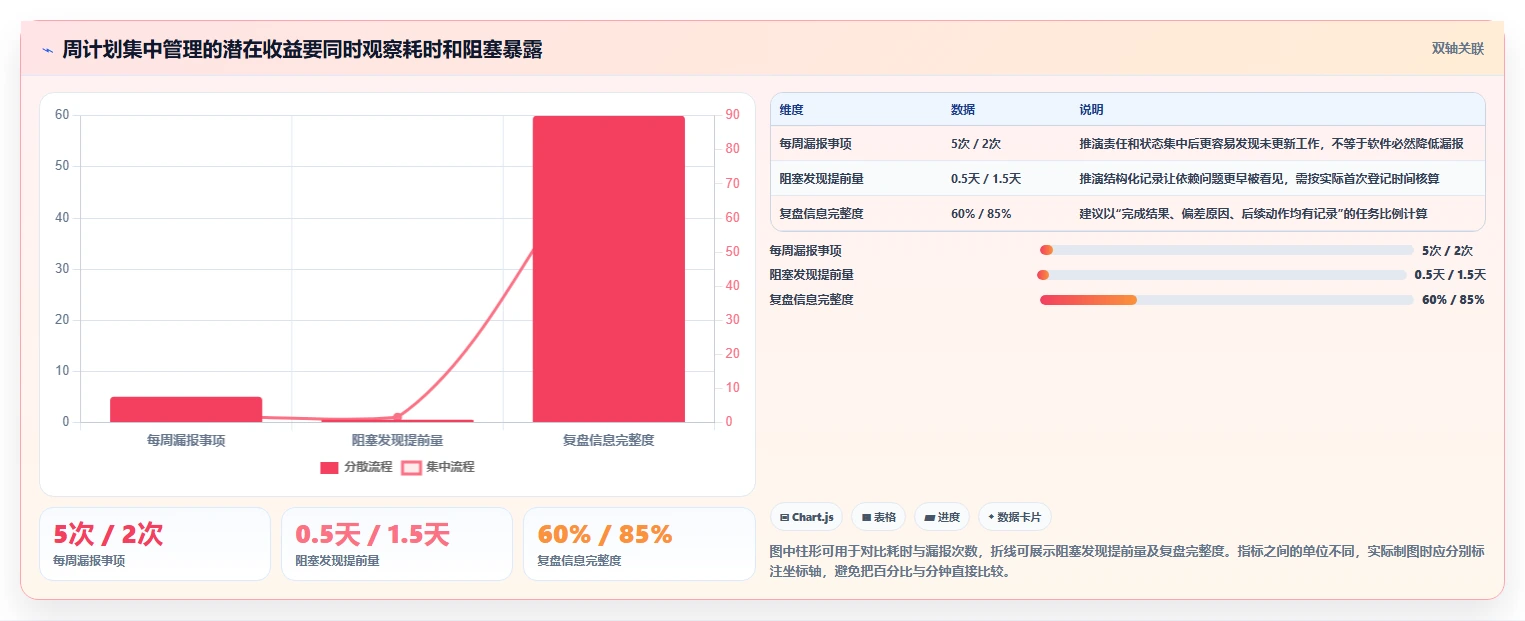Viewport: 1525px width, 621px height.
Task: Click the explanation starting 推演结构化记录
Action: 1259,179
